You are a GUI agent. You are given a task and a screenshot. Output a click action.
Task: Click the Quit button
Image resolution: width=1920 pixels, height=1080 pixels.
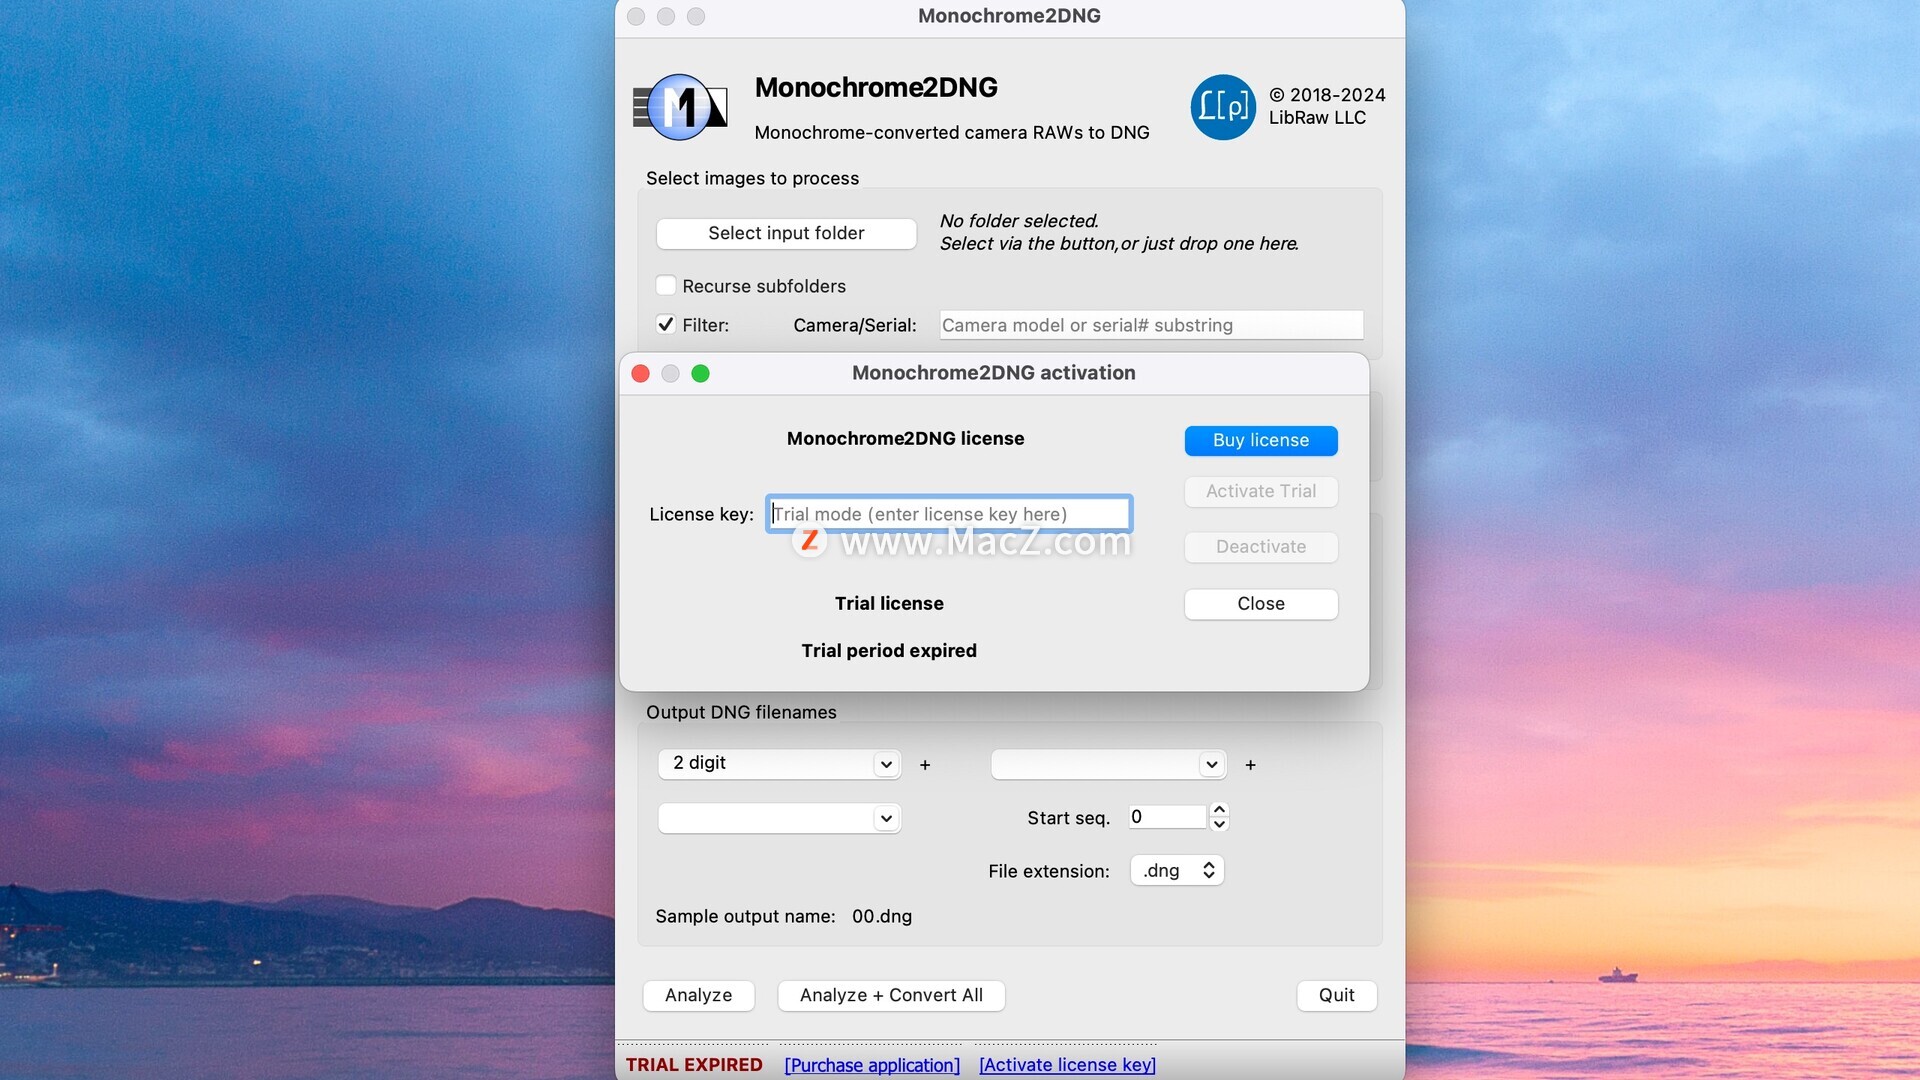[1337, 996]
